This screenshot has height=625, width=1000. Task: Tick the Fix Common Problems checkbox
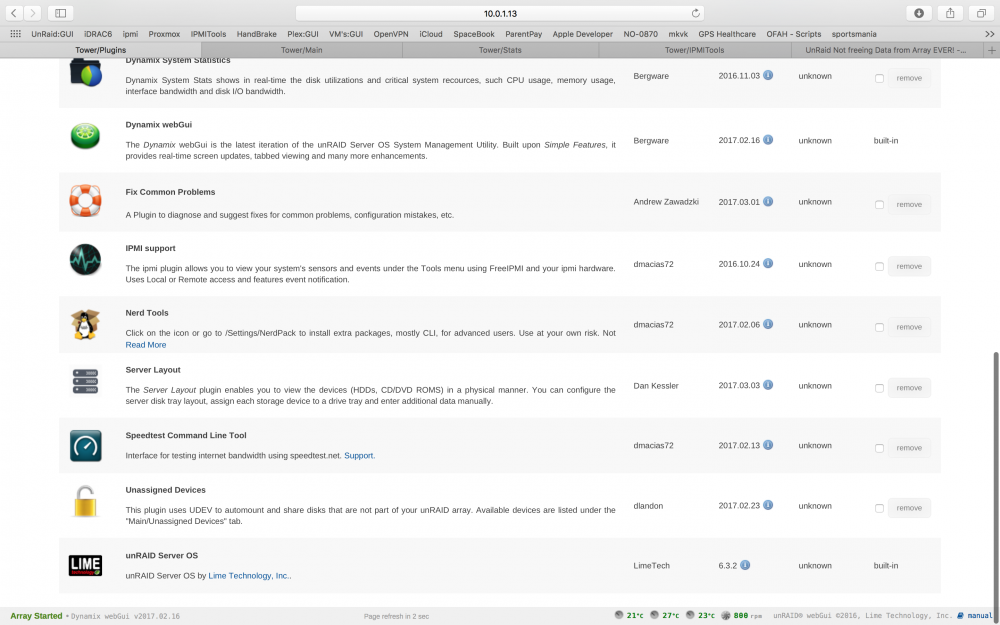tap(879, 205)
